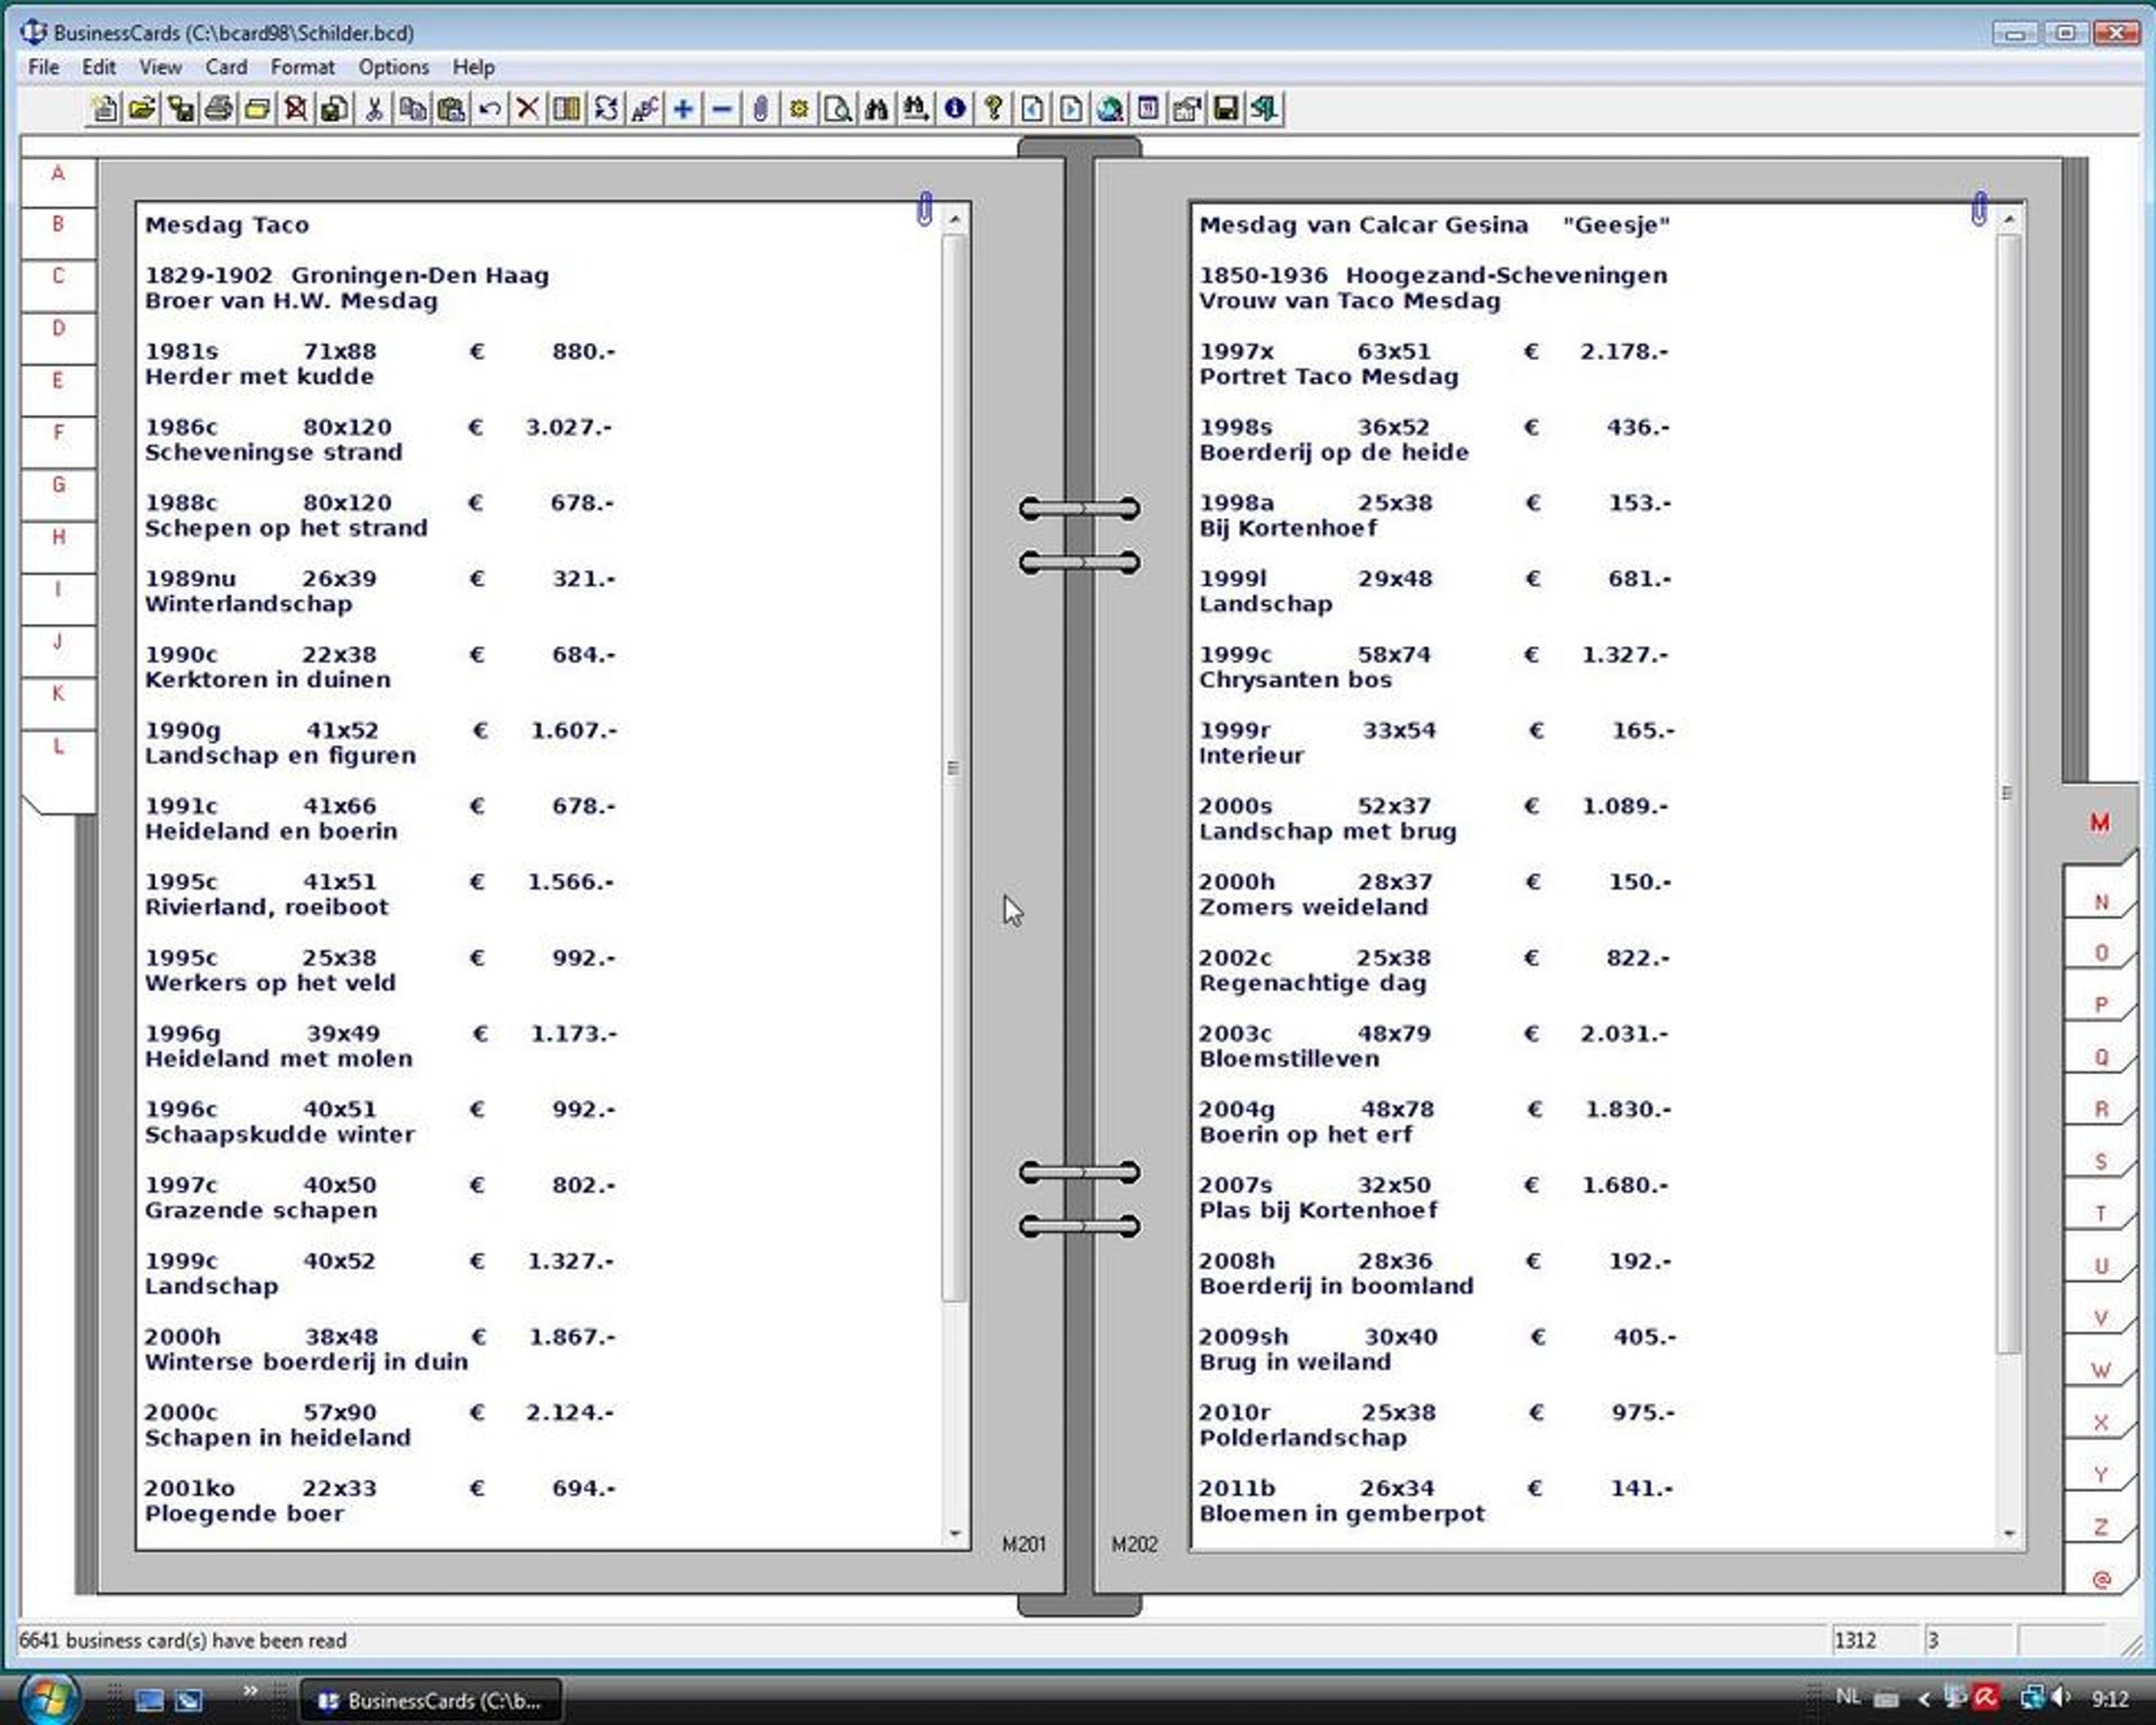2156x1725 pixels.
Task: Click the blue plus add-card icon
Action: (x=683, y=109)
